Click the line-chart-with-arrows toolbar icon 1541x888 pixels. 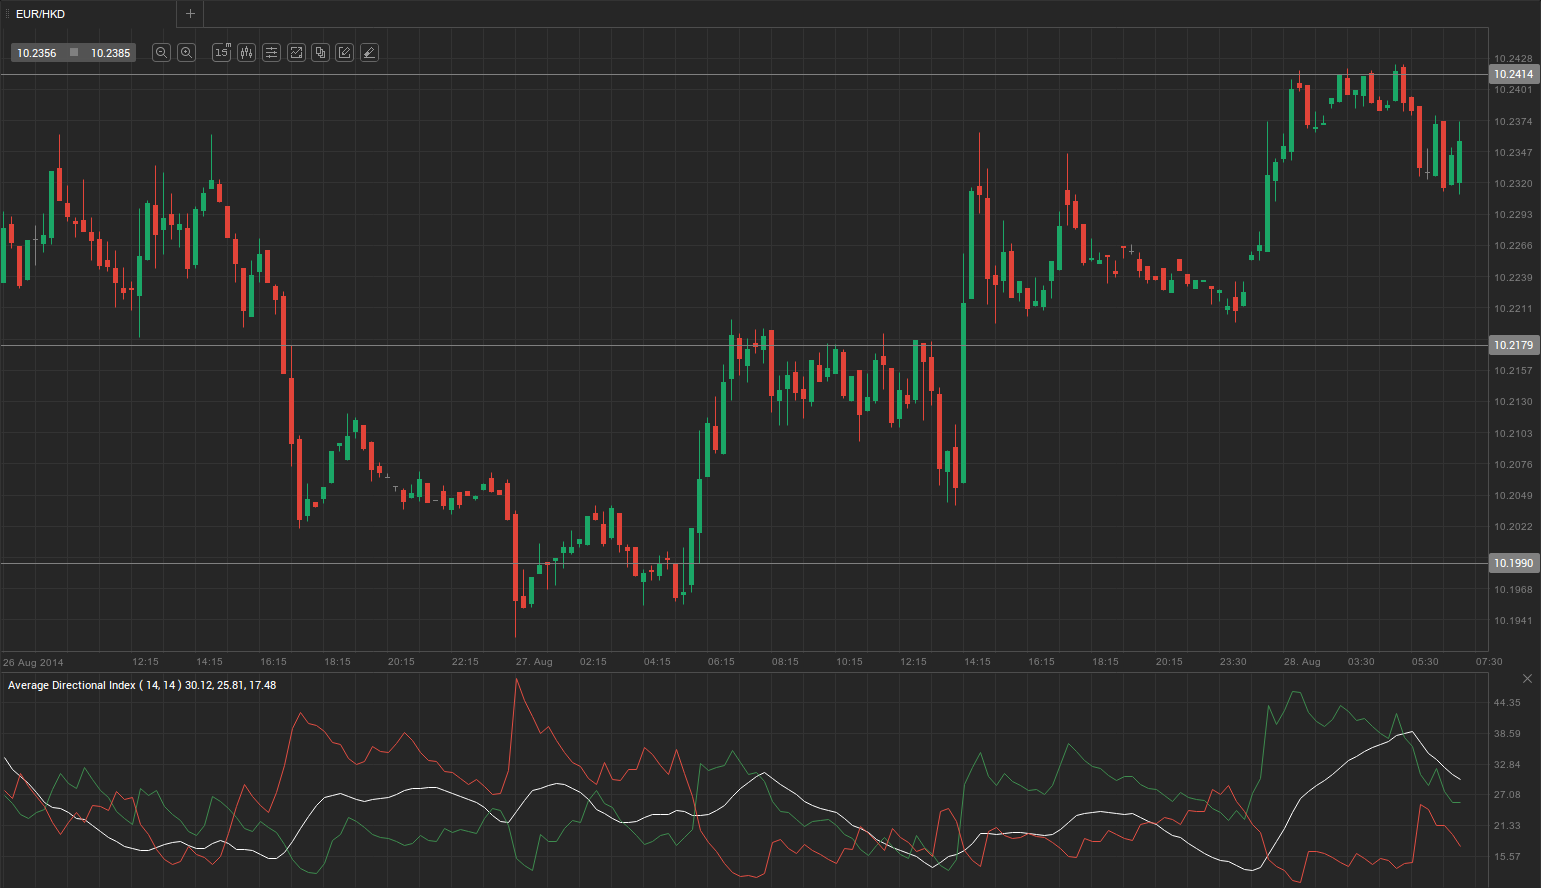click(x=296, y=53)
